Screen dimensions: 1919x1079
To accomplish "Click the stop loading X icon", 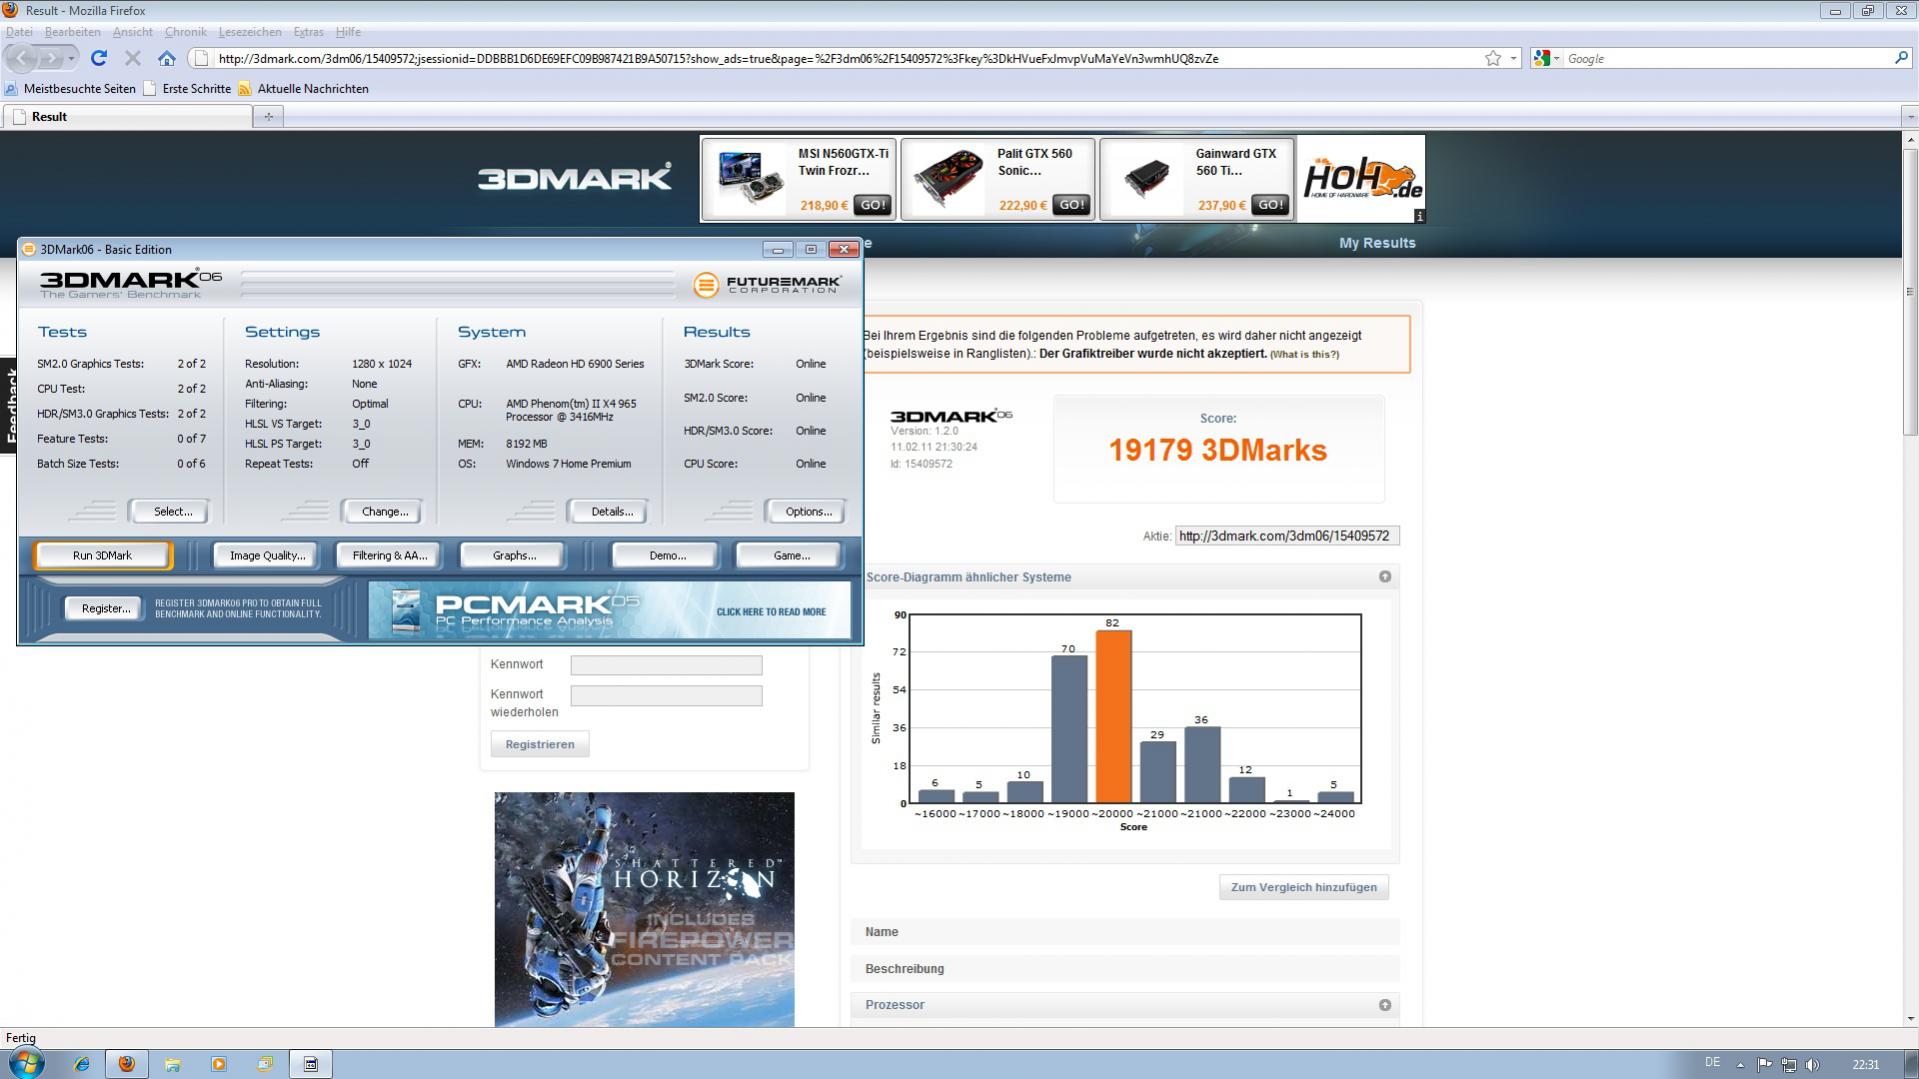I will [x=132, y=58].
